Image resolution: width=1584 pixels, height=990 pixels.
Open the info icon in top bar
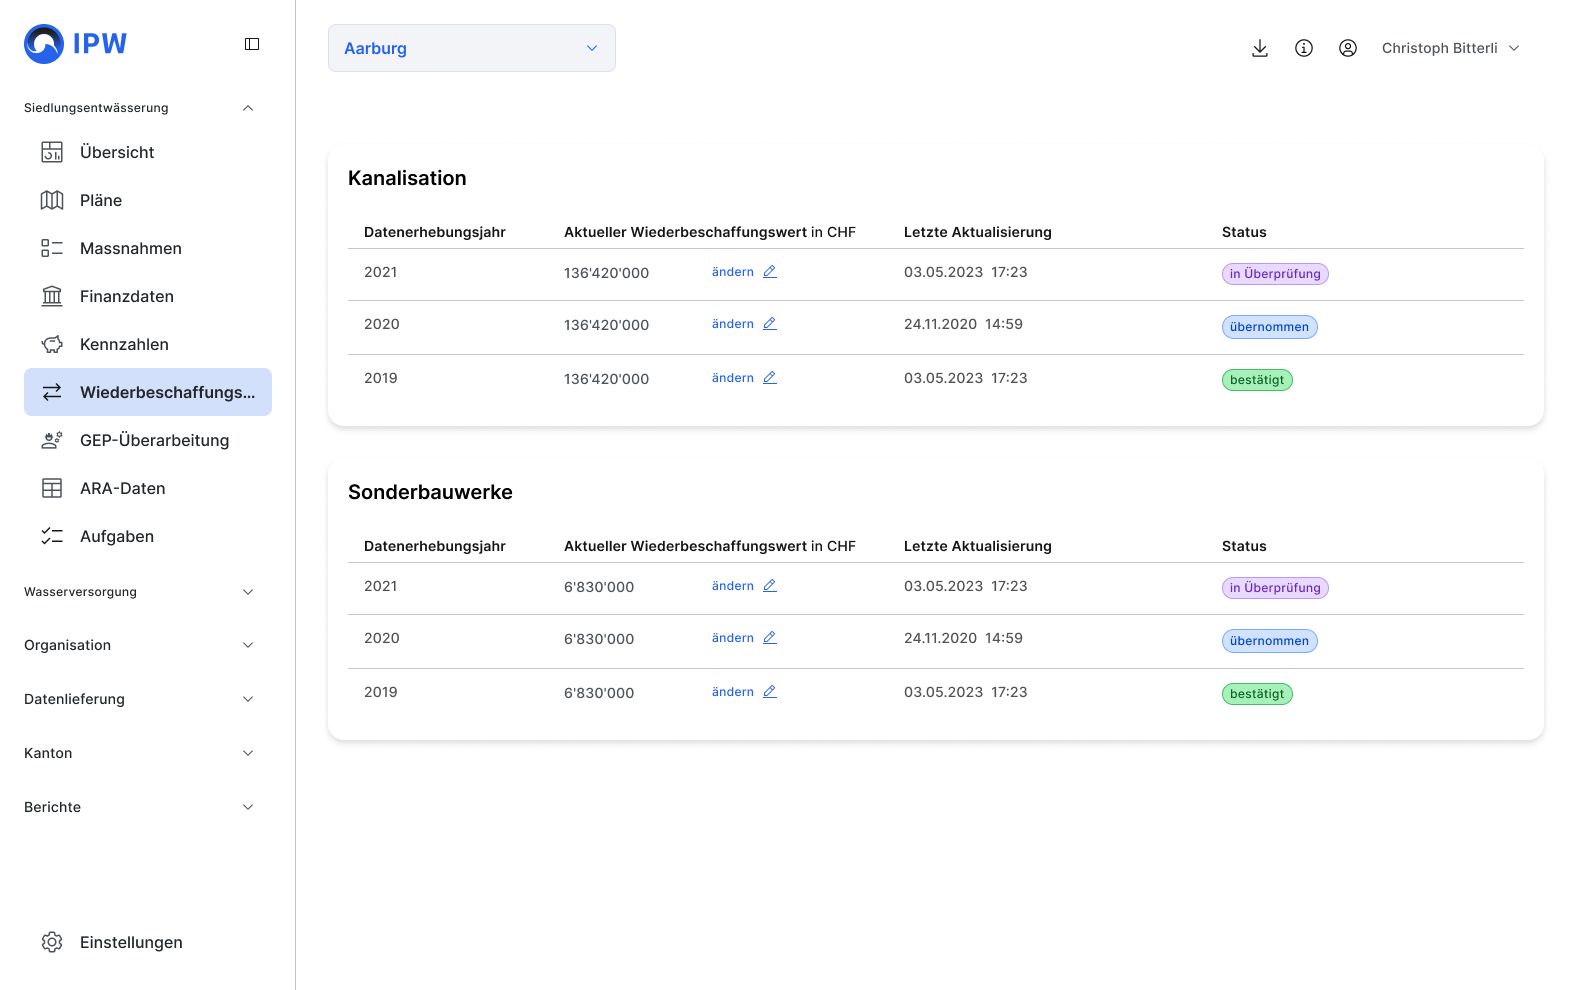(x=1304, y=48)
